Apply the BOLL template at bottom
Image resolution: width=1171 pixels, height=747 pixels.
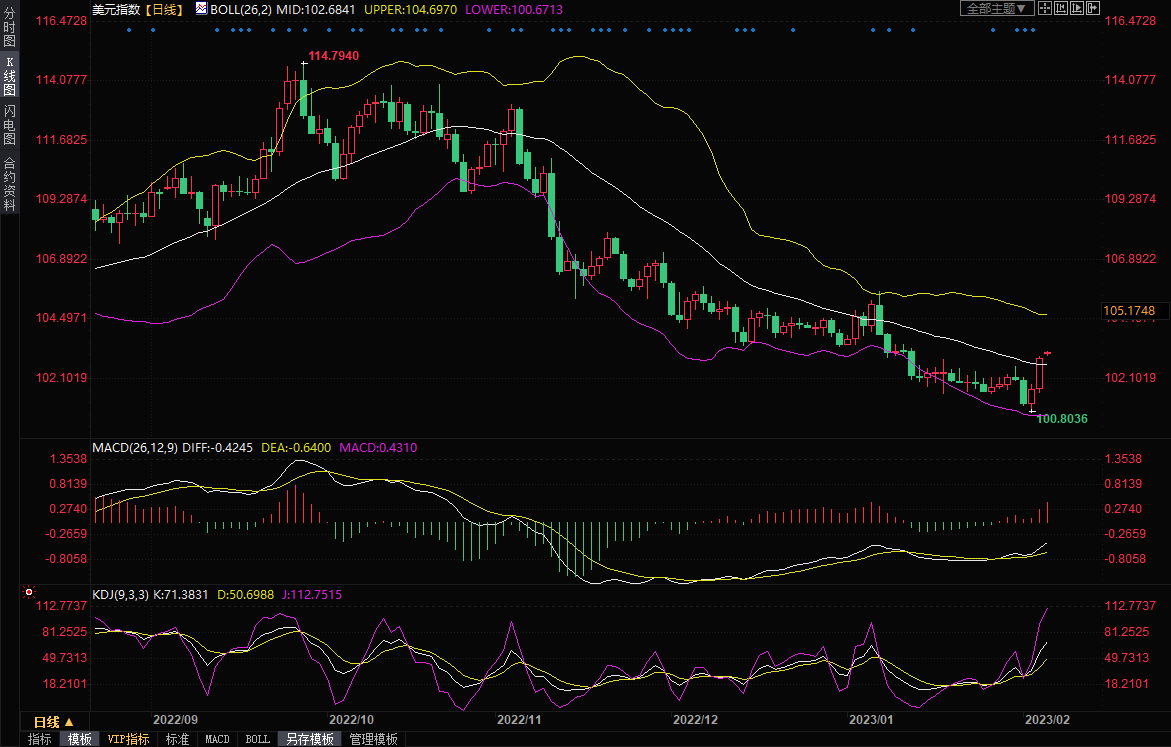(257, 739)
